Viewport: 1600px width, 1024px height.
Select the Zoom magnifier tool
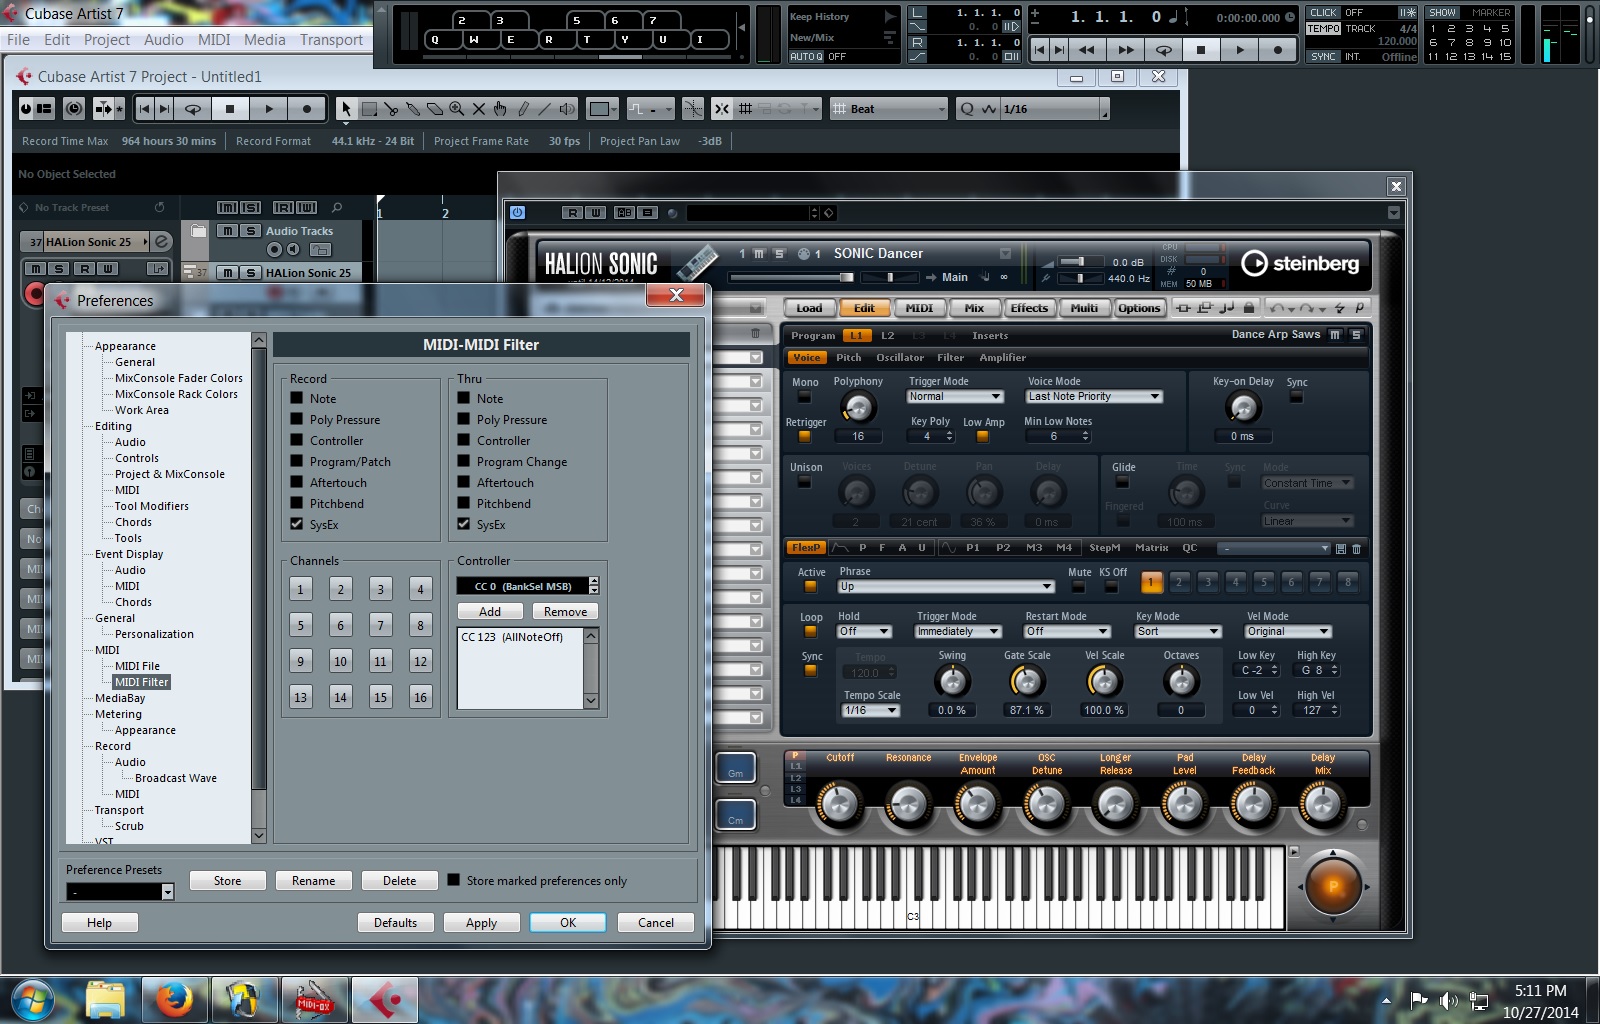[457, 109]
